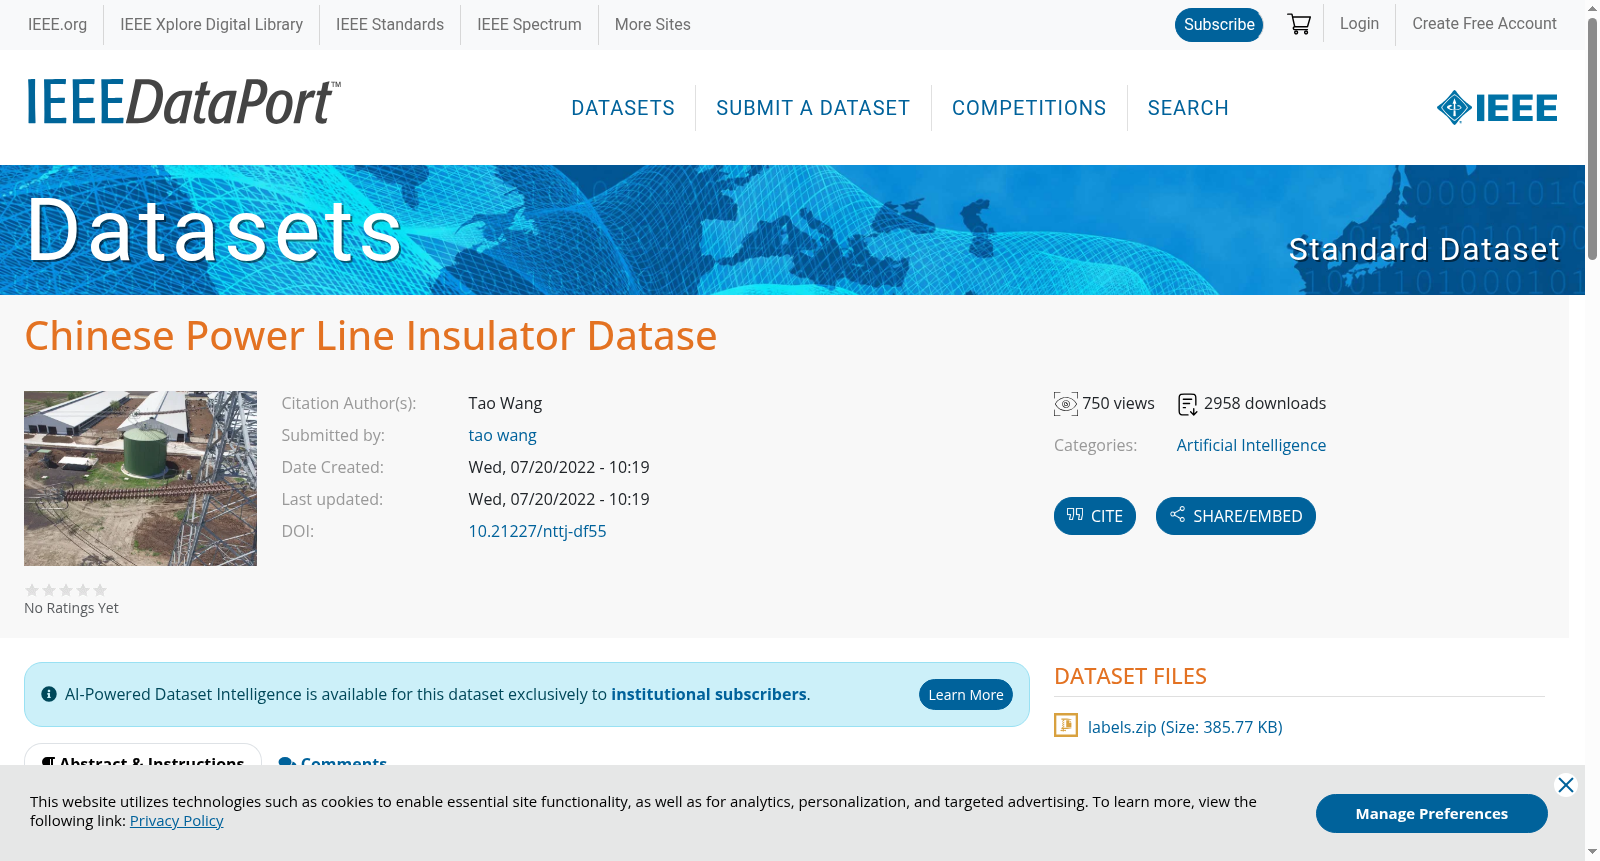Click the Subscribe button
The height and width of the screenshot is (861, 1600).
[1219, 25]
